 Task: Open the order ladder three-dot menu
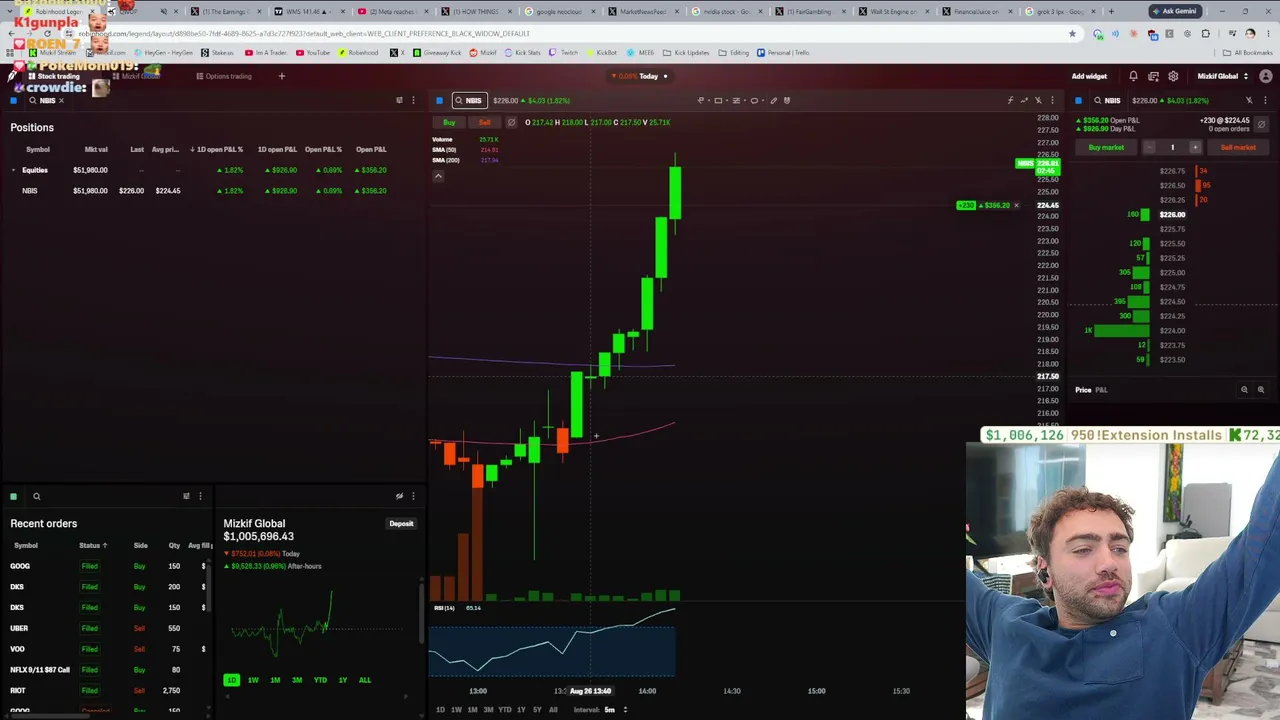(1265, 100)
